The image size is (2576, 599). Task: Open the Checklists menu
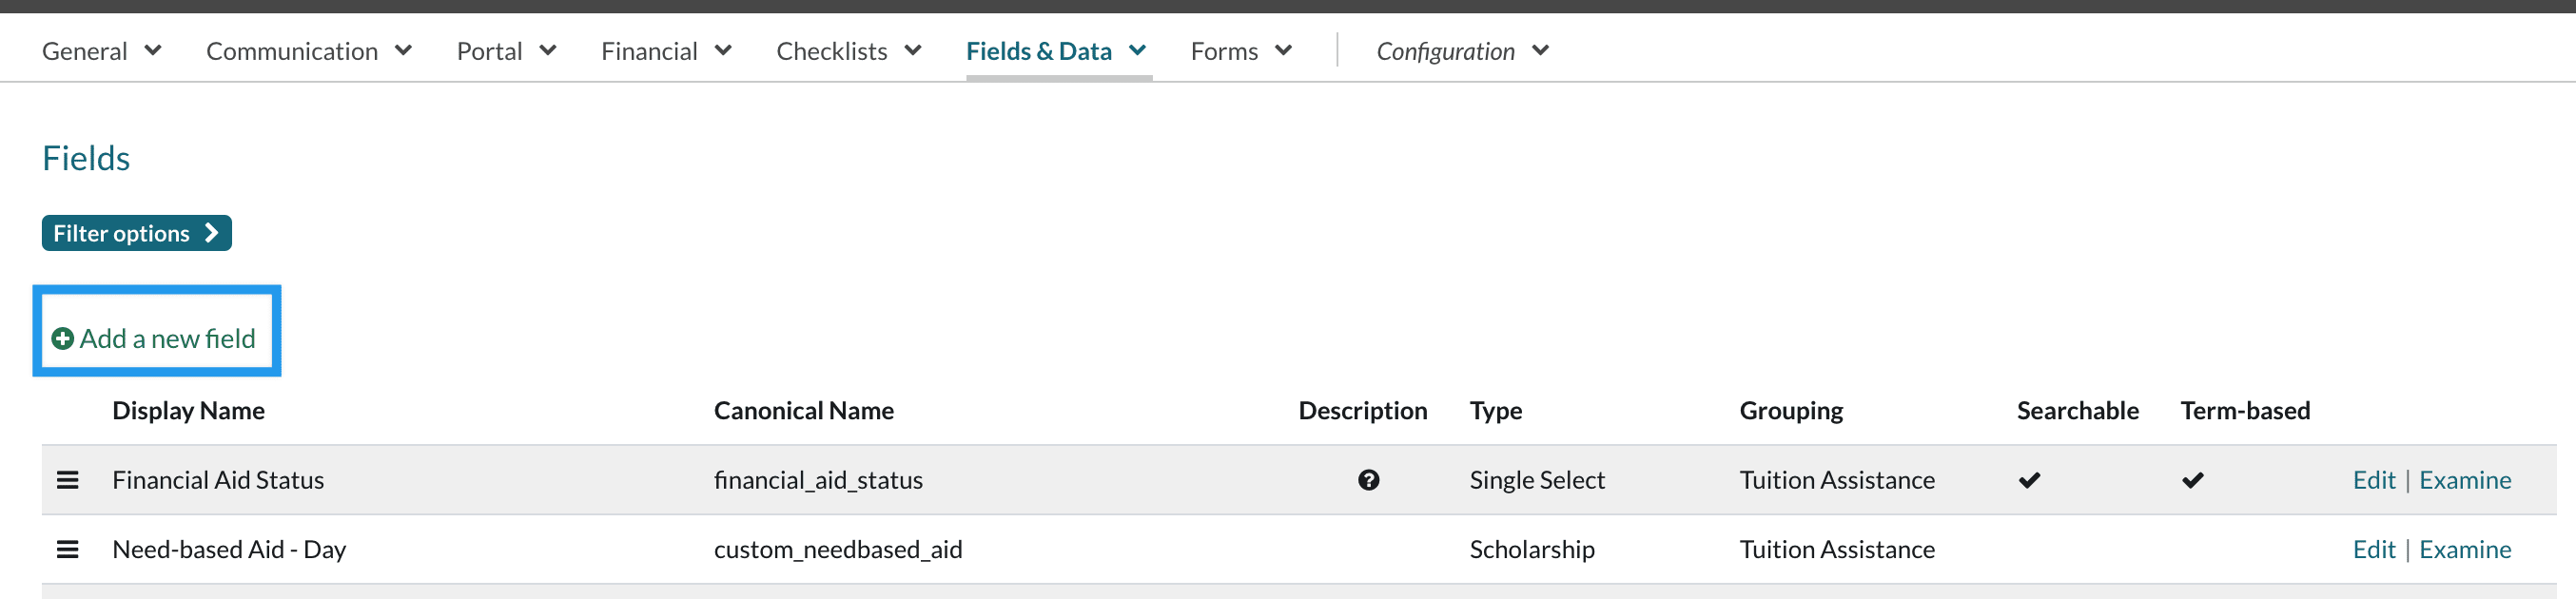click(848, 51)
